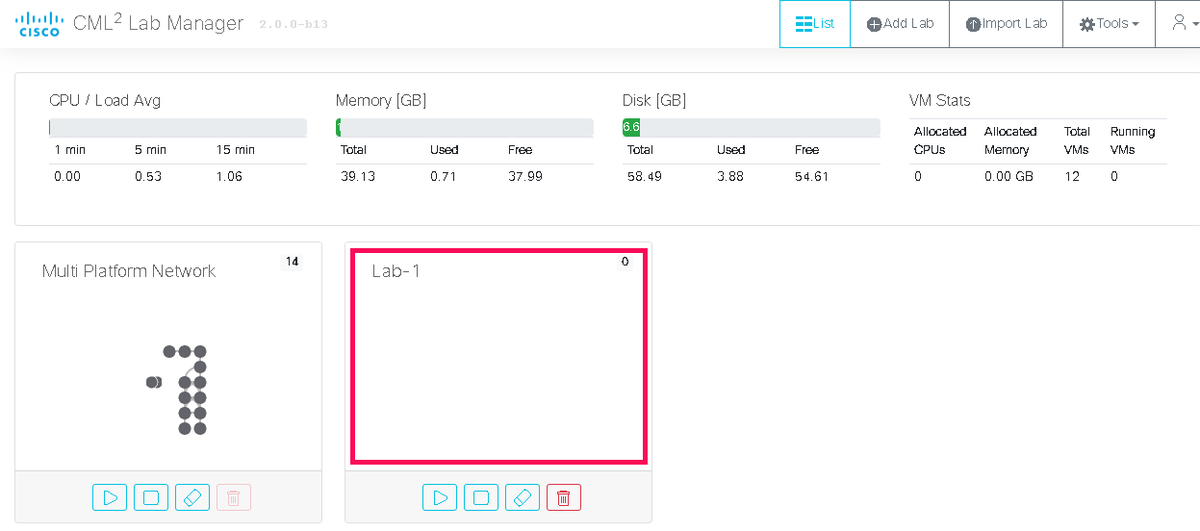The width and height of the screenshot is (1200, 531).
Task: Click the Lab-1 node count badge 0
Action: pos(625,262)
